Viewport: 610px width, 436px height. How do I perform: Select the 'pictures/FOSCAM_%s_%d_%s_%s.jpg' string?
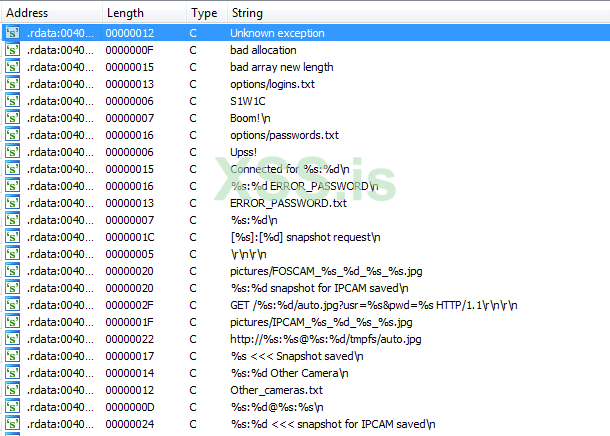[x=326, y=271]
